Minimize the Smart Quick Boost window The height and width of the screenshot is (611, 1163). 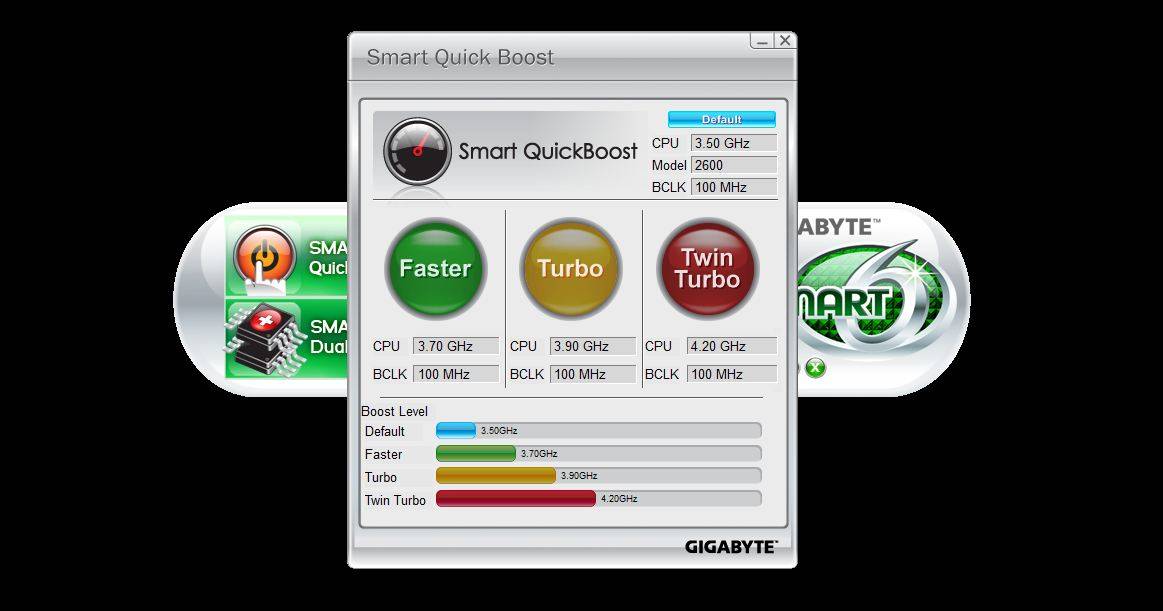(762, 41)
